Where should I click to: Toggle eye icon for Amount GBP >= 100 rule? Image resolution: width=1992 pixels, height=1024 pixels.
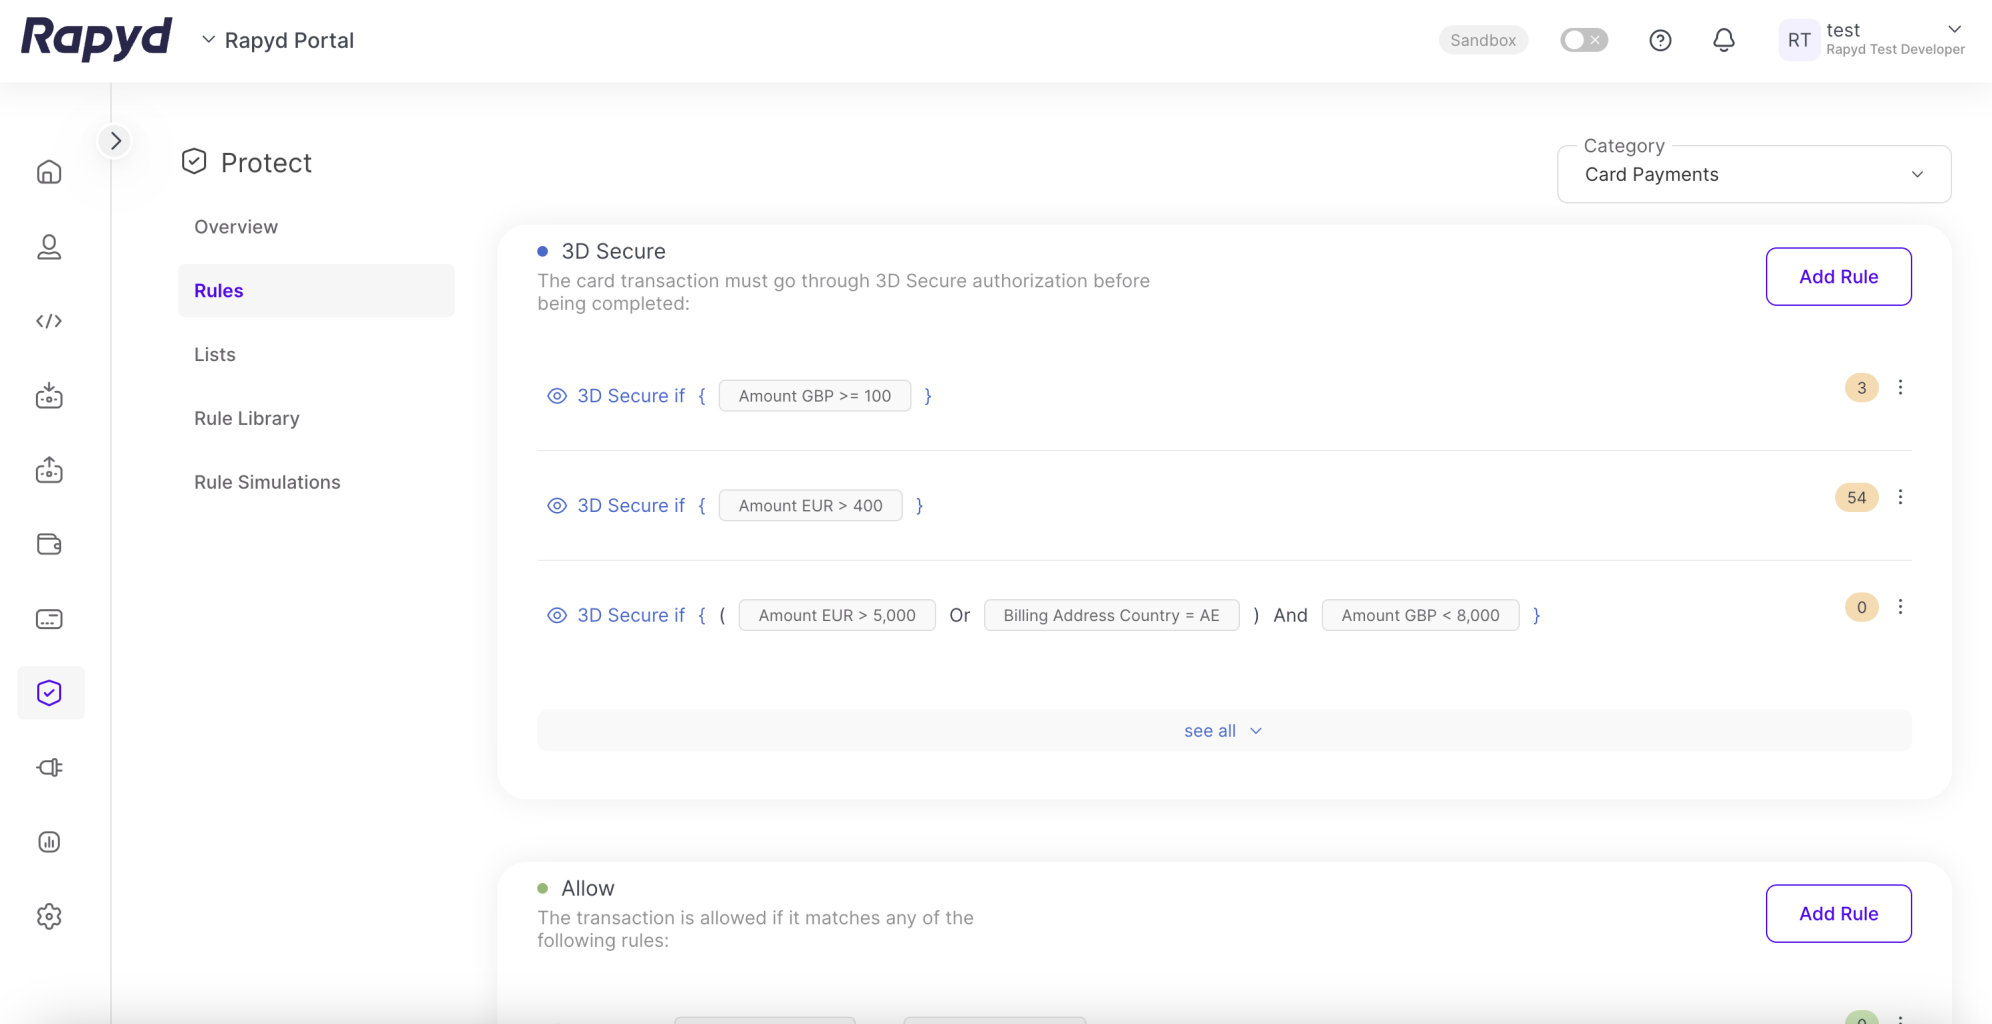coord(557,396)
